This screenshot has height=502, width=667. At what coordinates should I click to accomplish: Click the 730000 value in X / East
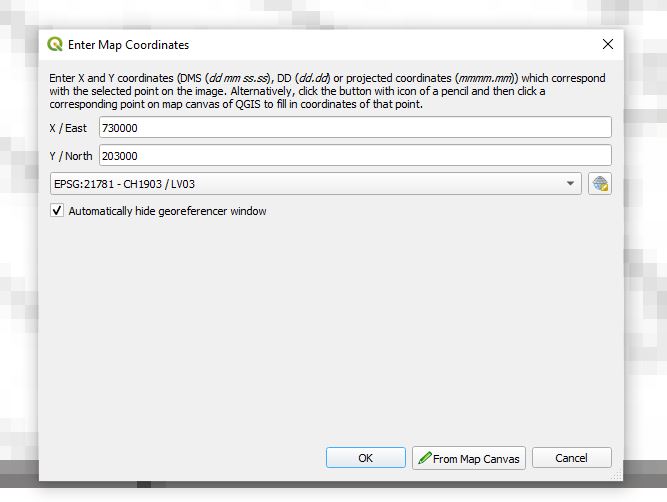point(121,128)
